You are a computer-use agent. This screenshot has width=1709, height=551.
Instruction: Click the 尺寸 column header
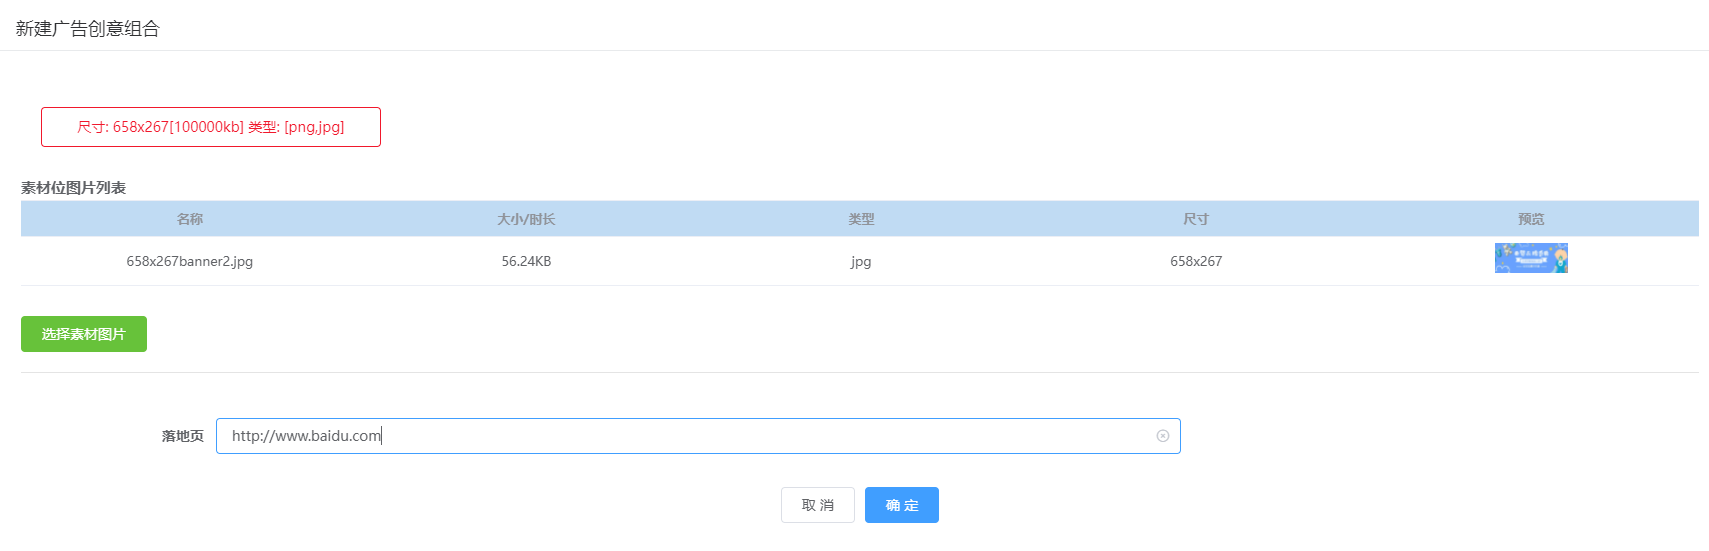click(1196, 219)
